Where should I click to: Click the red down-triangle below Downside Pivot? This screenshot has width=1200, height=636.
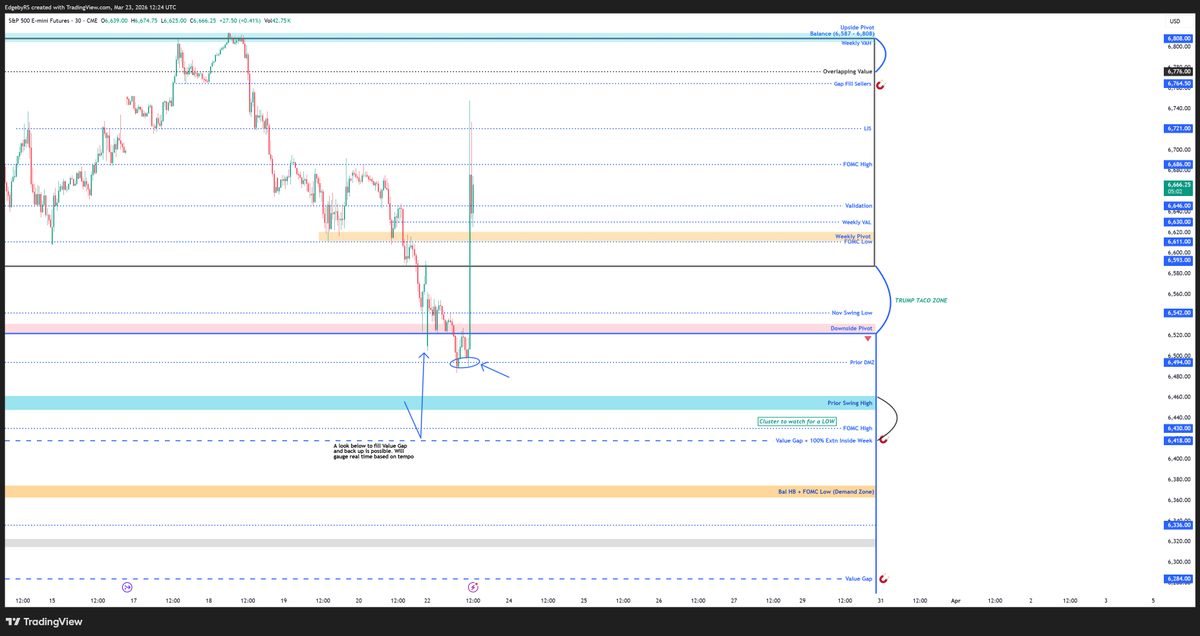[868, 340]
